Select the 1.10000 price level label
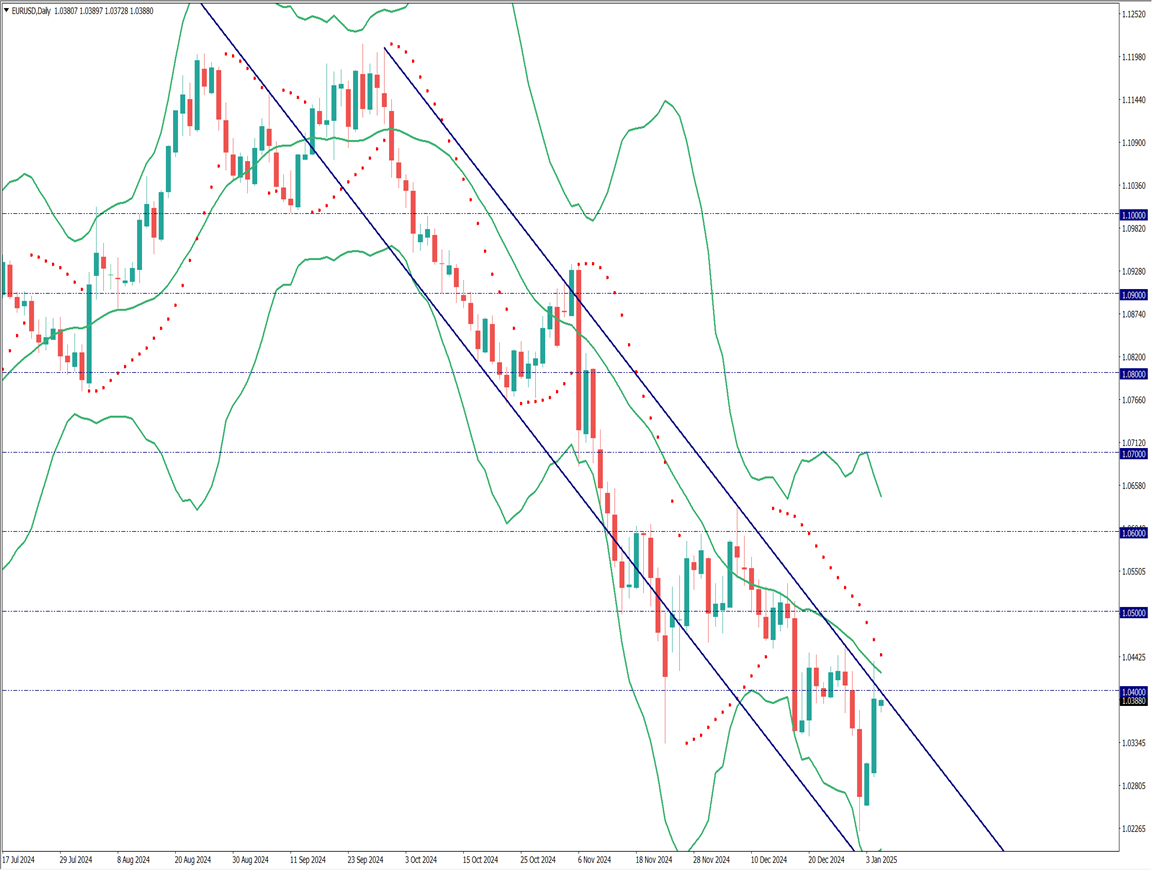This screenshot has width=1152, height=870. pyautogui.click(x=1134, y=215)
